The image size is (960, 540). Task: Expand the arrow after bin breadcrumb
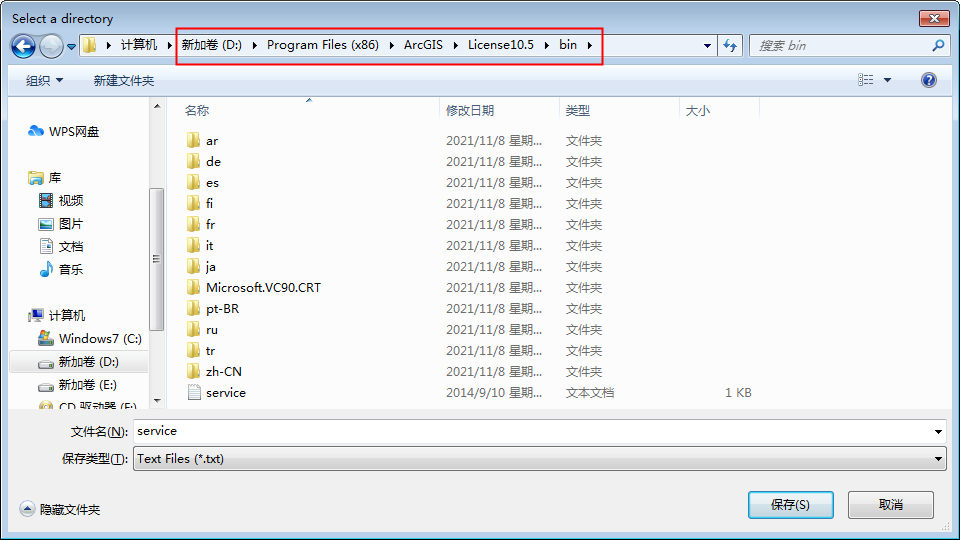click(x=590, y=45)
